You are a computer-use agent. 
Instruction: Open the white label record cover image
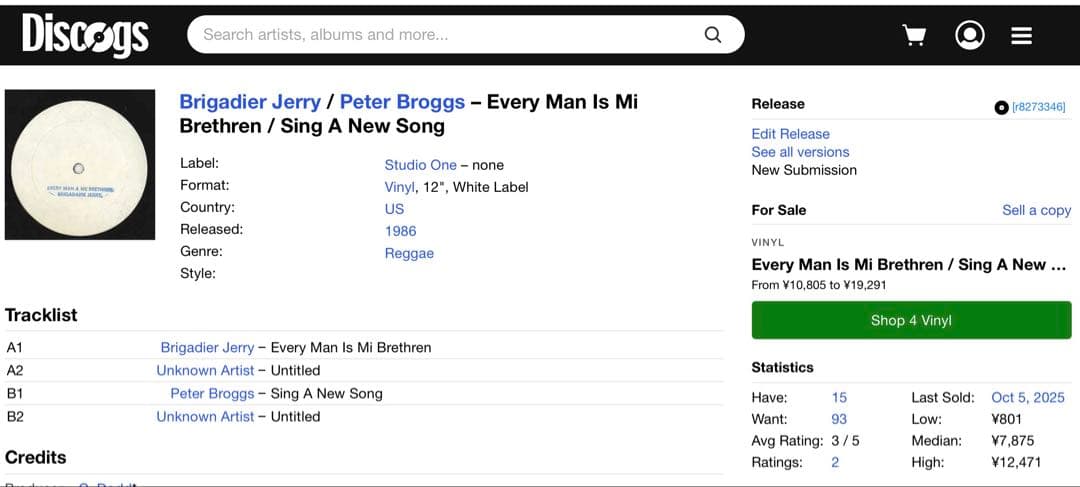tap(80, 165)
